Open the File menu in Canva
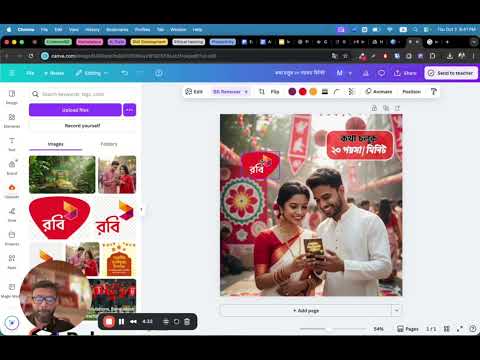This screenshot has height=360, width=480. point(30,73)
